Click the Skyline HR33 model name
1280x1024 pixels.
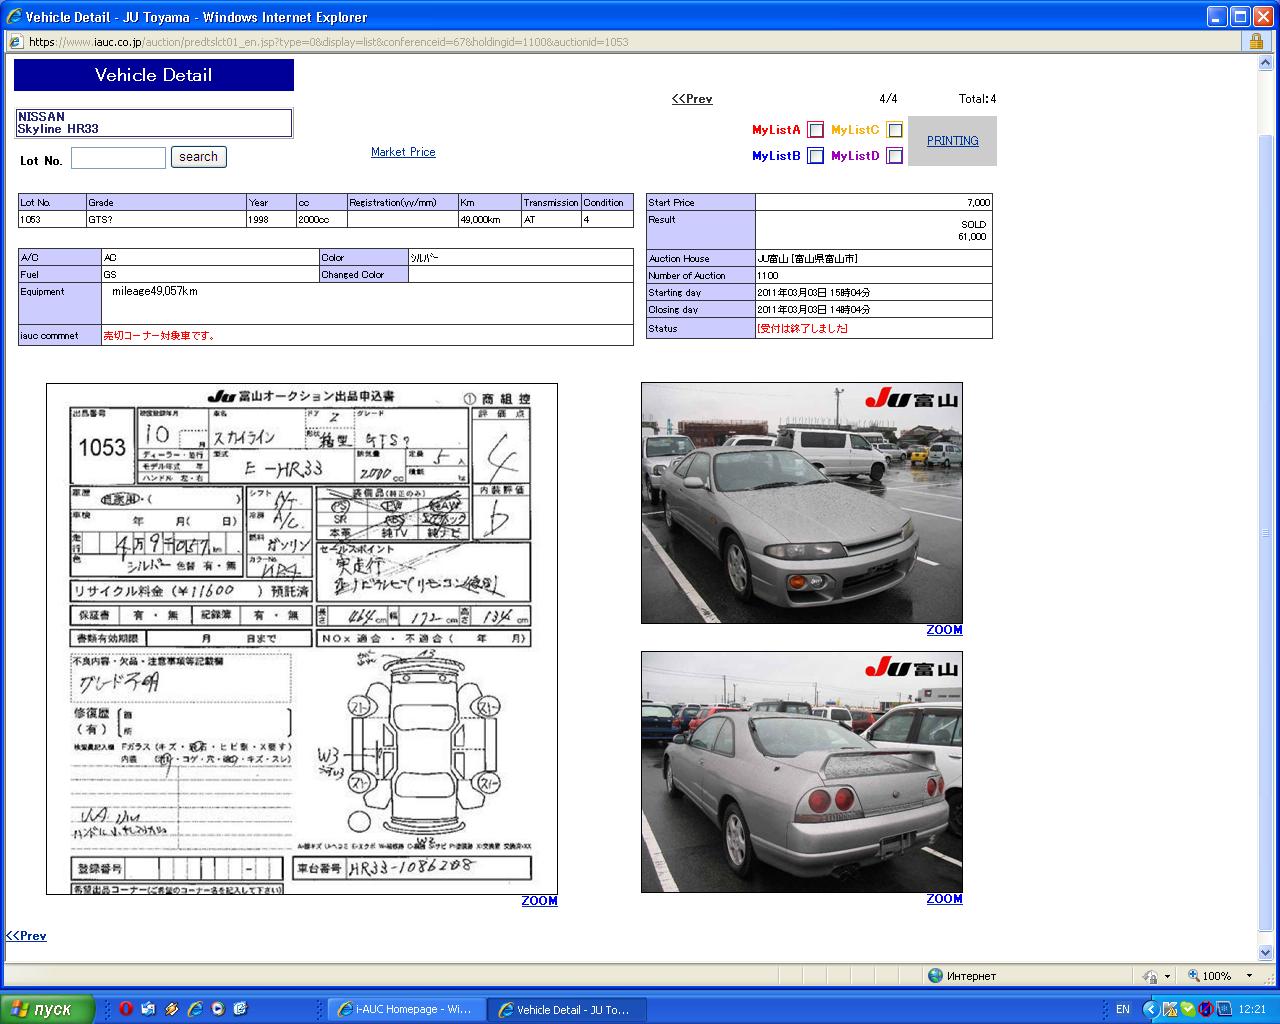click(58, 129)
